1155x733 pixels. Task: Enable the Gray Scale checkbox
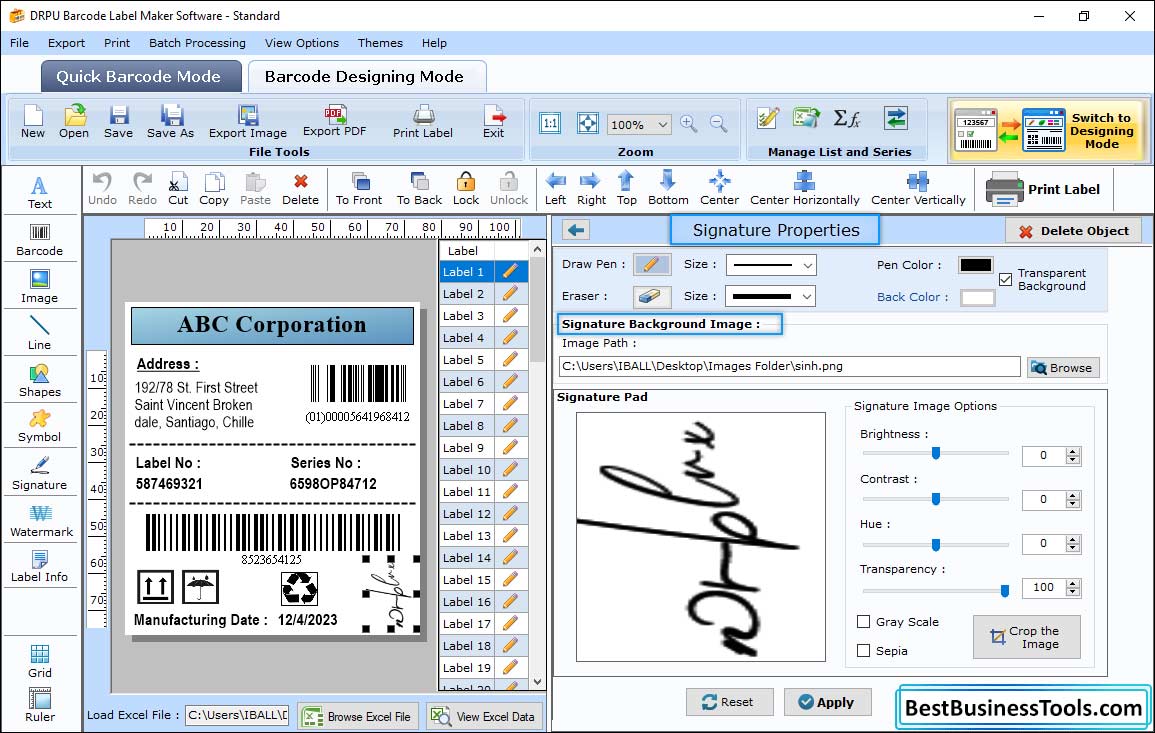click(863, 622)
